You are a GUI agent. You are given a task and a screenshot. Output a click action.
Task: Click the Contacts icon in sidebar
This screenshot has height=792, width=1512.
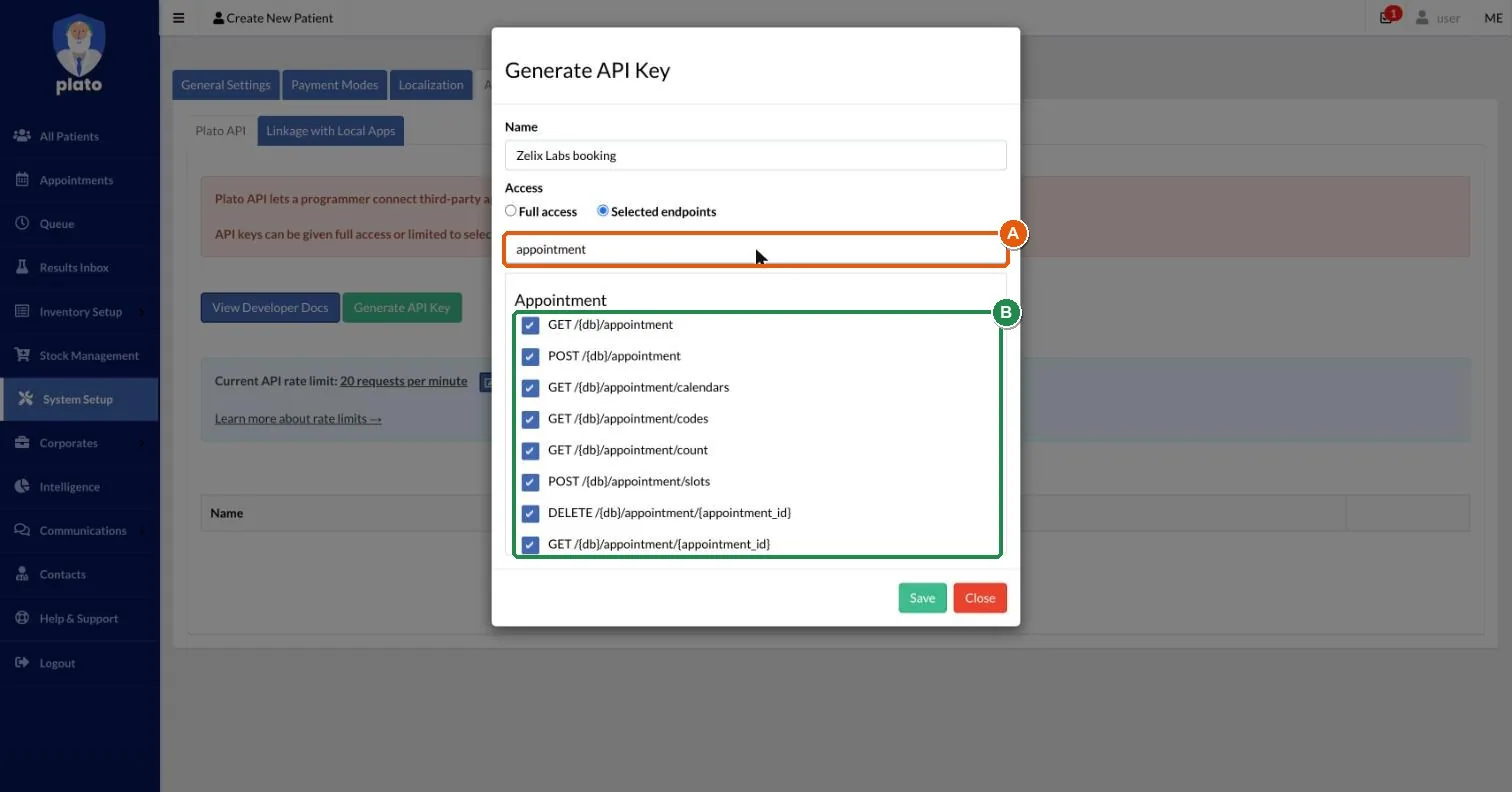(22, 574)
